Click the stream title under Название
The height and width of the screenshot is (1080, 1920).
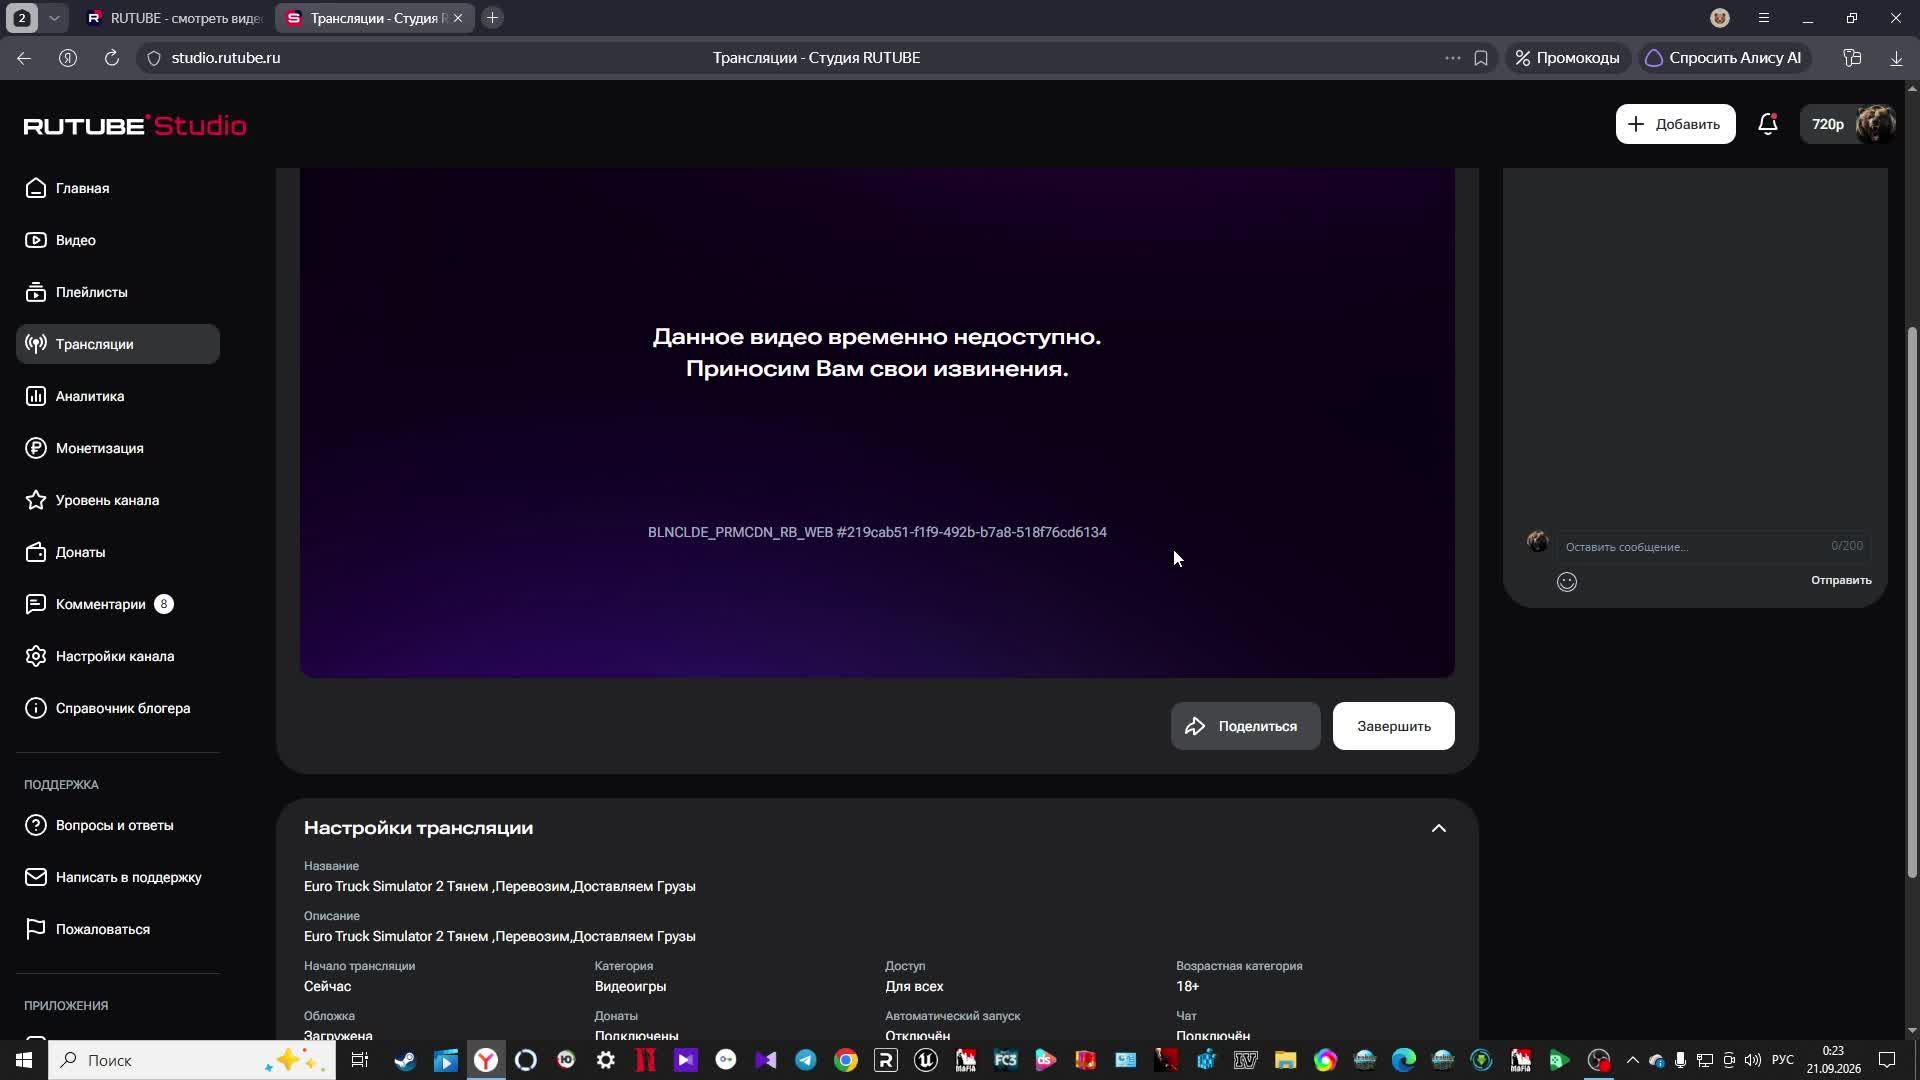(x=500, y=886)
